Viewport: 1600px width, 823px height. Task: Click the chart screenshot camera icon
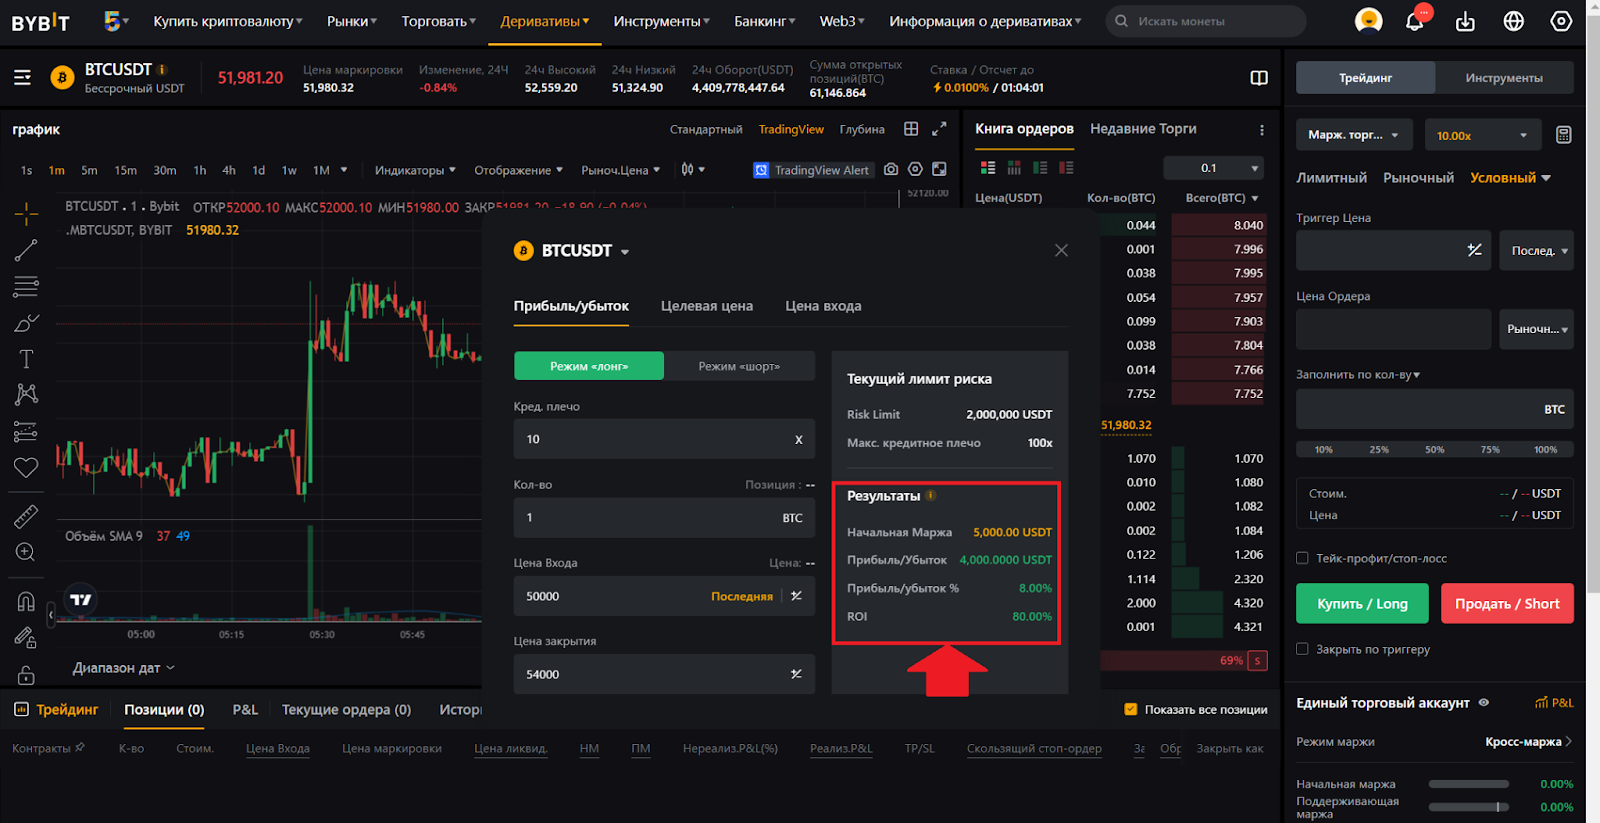891,170
